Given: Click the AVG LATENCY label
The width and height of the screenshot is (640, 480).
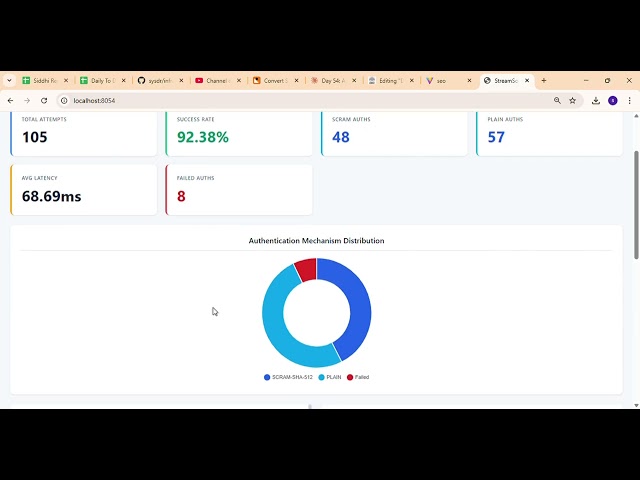Looking at the screenshot, I should (40, 178).
